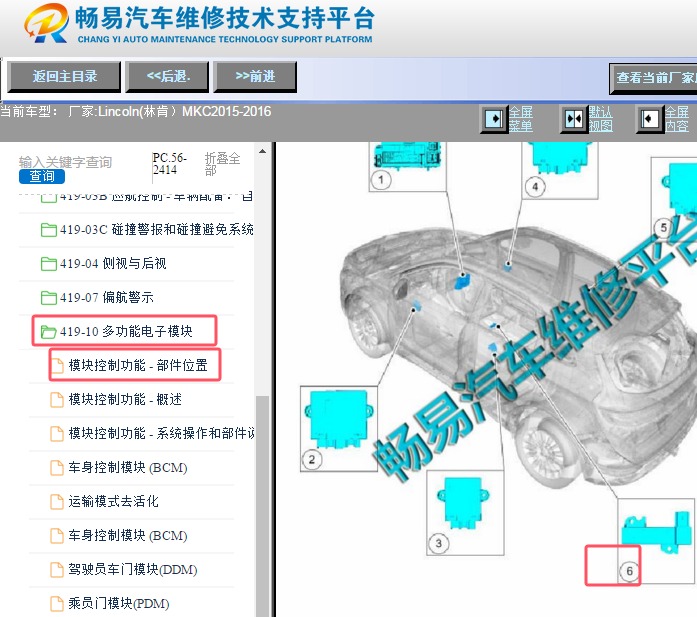Open 模块控制功能 - 部件位置 page

pos(138,365)
